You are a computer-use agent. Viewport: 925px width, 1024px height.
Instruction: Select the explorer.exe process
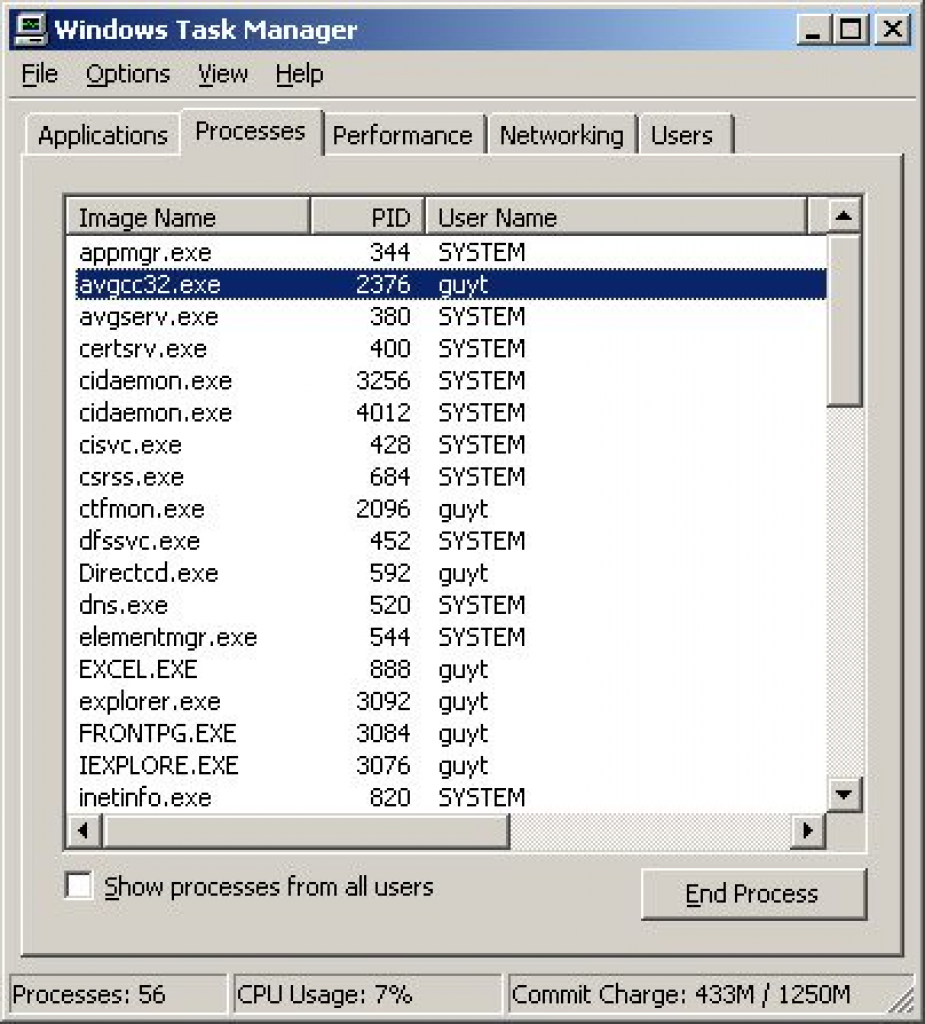tap(447, 701)
